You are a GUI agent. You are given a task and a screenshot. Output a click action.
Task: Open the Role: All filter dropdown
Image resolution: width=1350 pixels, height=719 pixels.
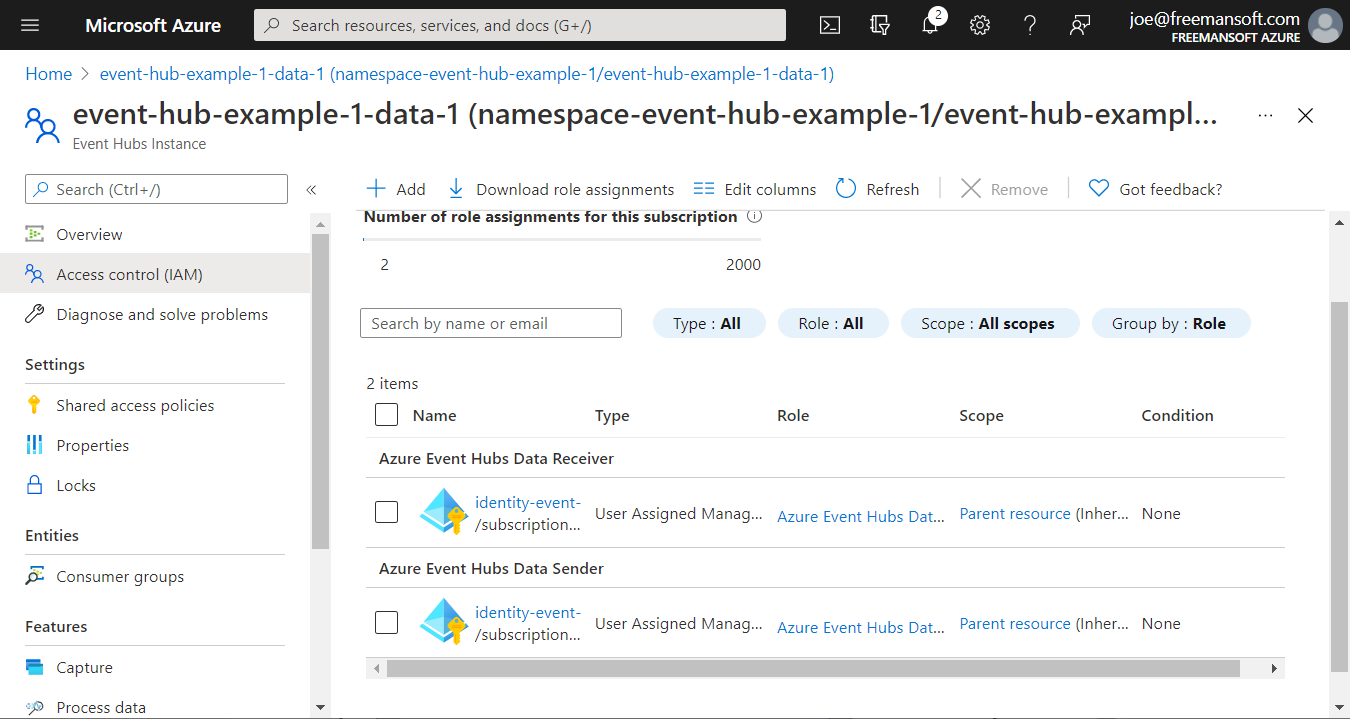[833, 322]
